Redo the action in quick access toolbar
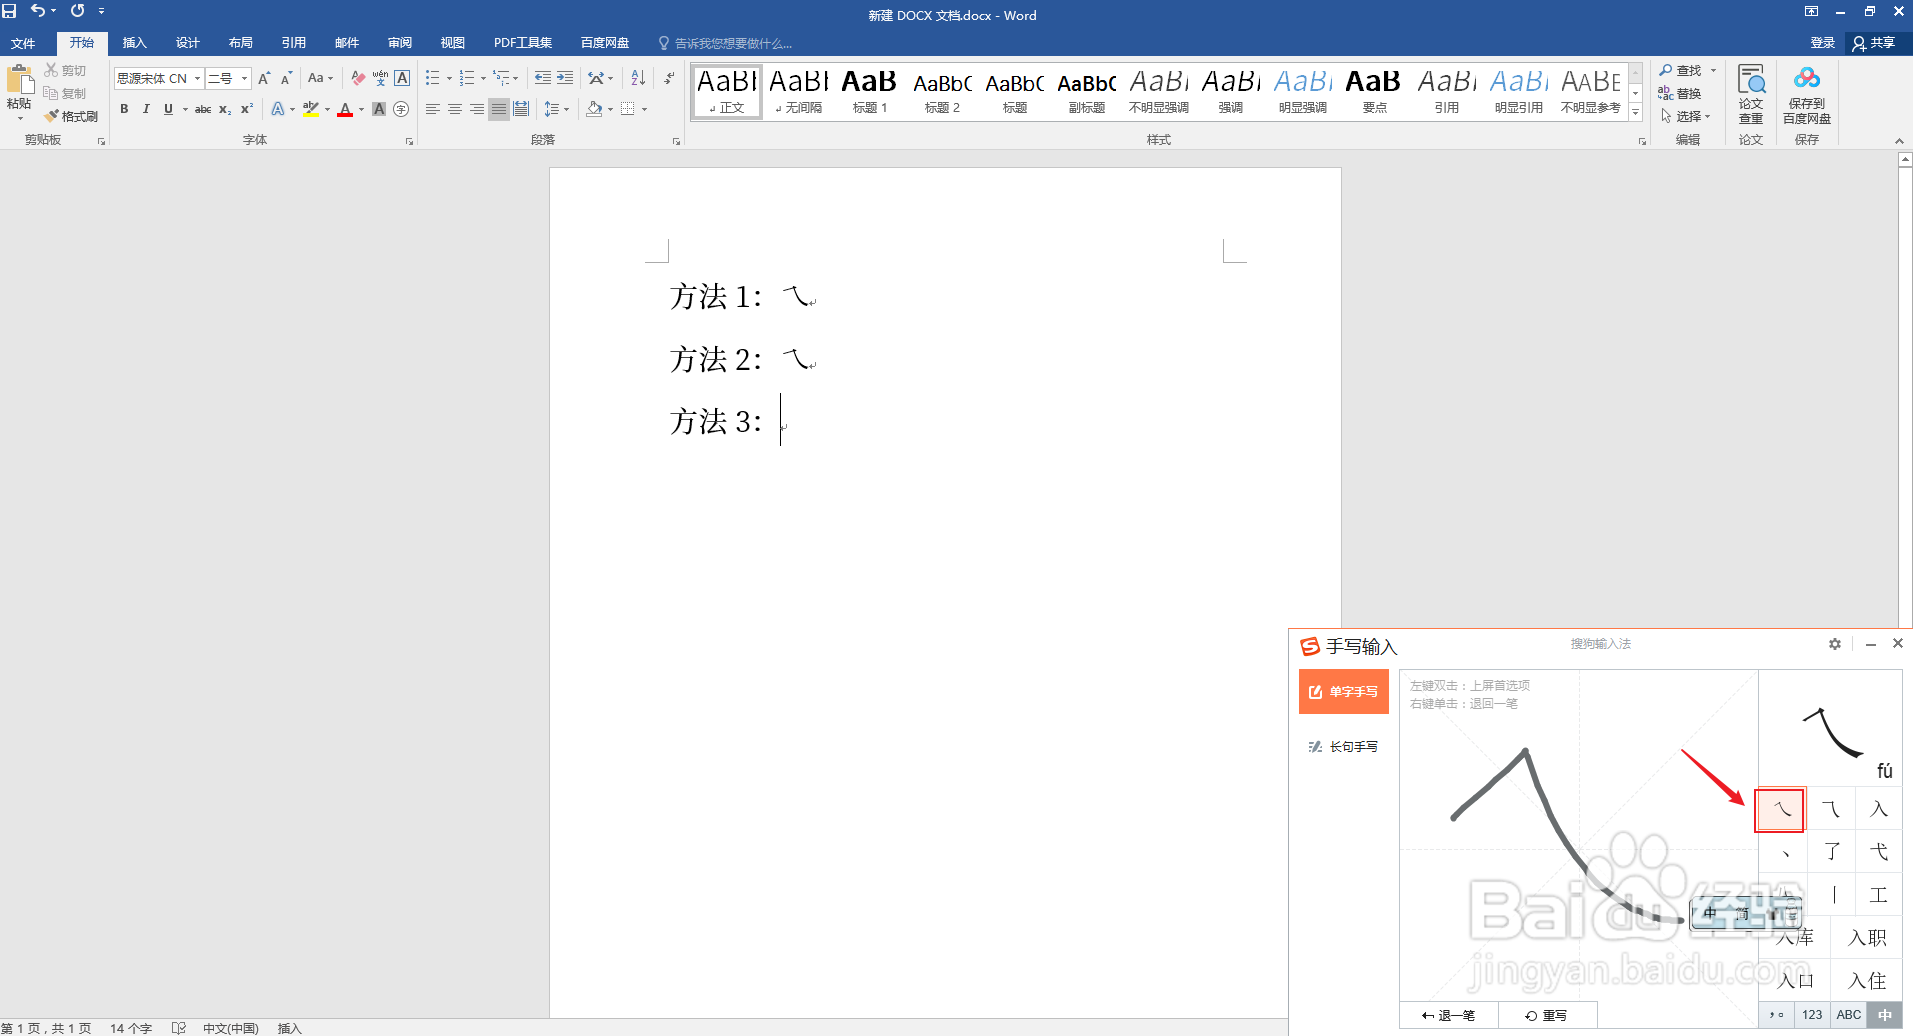This screenshot has width=1913, height=1036. coord(77,11)
